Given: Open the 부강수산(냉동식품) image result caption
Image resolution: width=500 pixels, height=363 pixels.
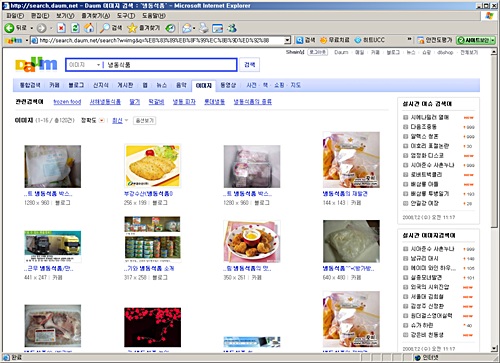Looking at the screenshot, I should [149, 193].
